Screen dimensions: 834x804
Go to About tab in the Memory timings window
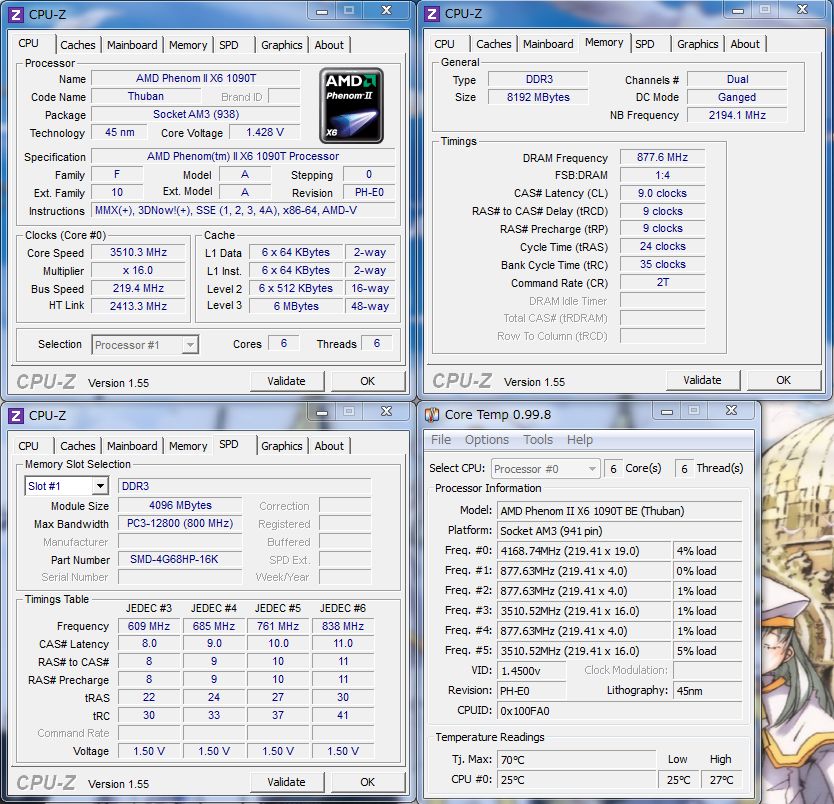745,44
